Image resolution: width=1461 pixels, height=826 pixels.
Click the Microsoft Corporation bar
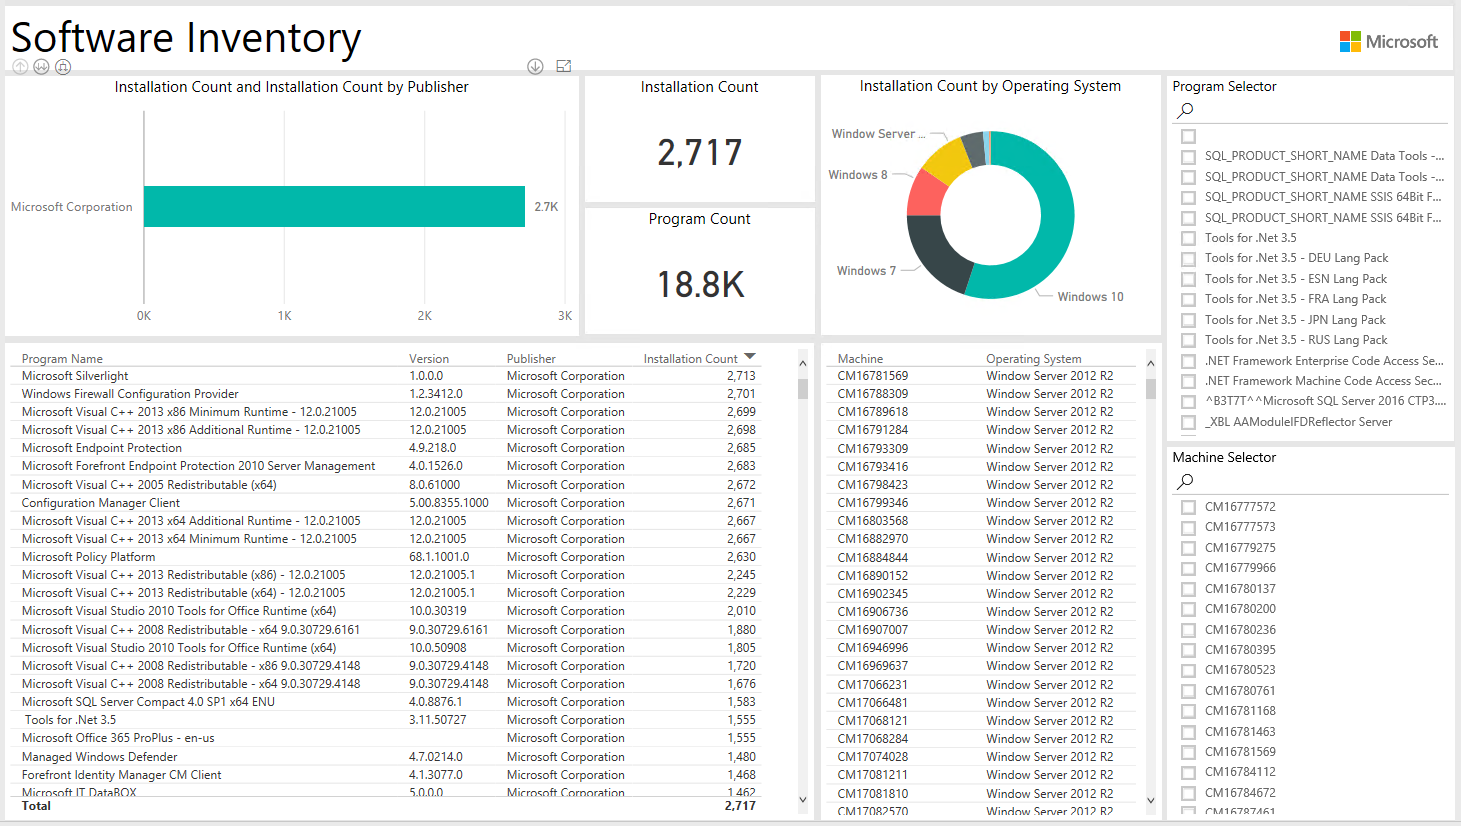(334, 206)
